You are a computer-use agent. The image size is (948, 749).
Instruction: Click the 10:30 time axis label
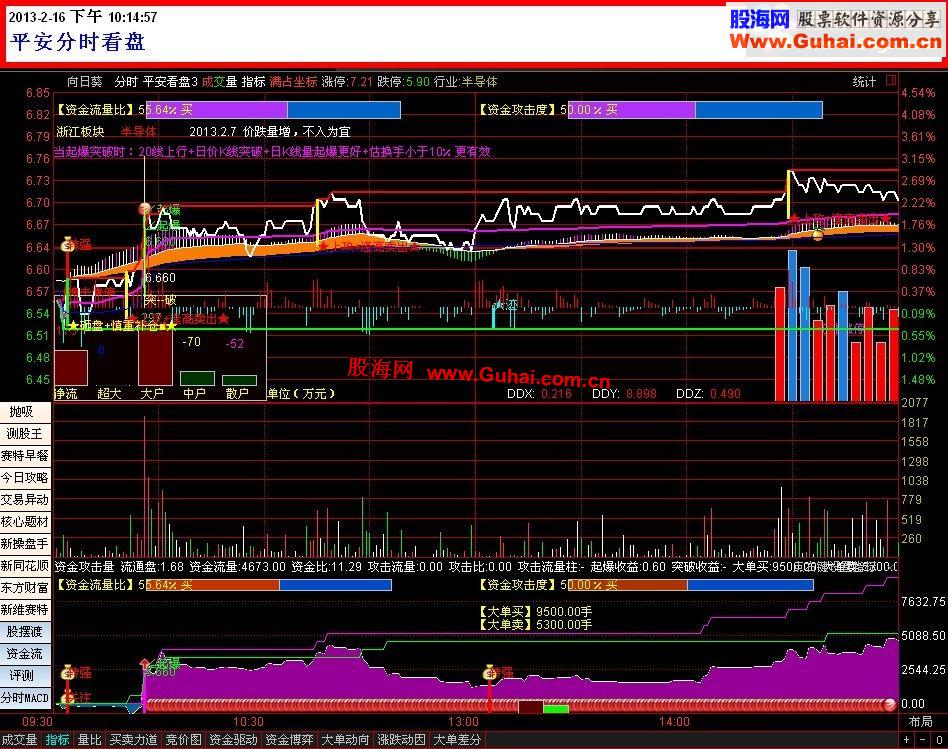tap(248, 722)
